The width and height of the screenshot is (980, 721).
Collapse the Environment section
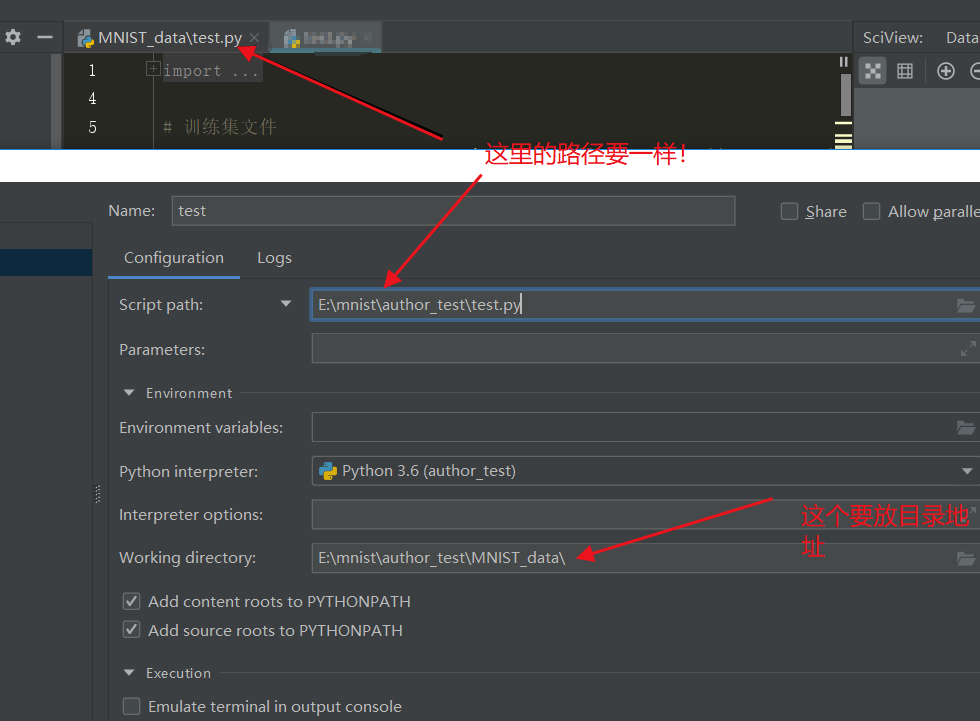click(128, 392)
